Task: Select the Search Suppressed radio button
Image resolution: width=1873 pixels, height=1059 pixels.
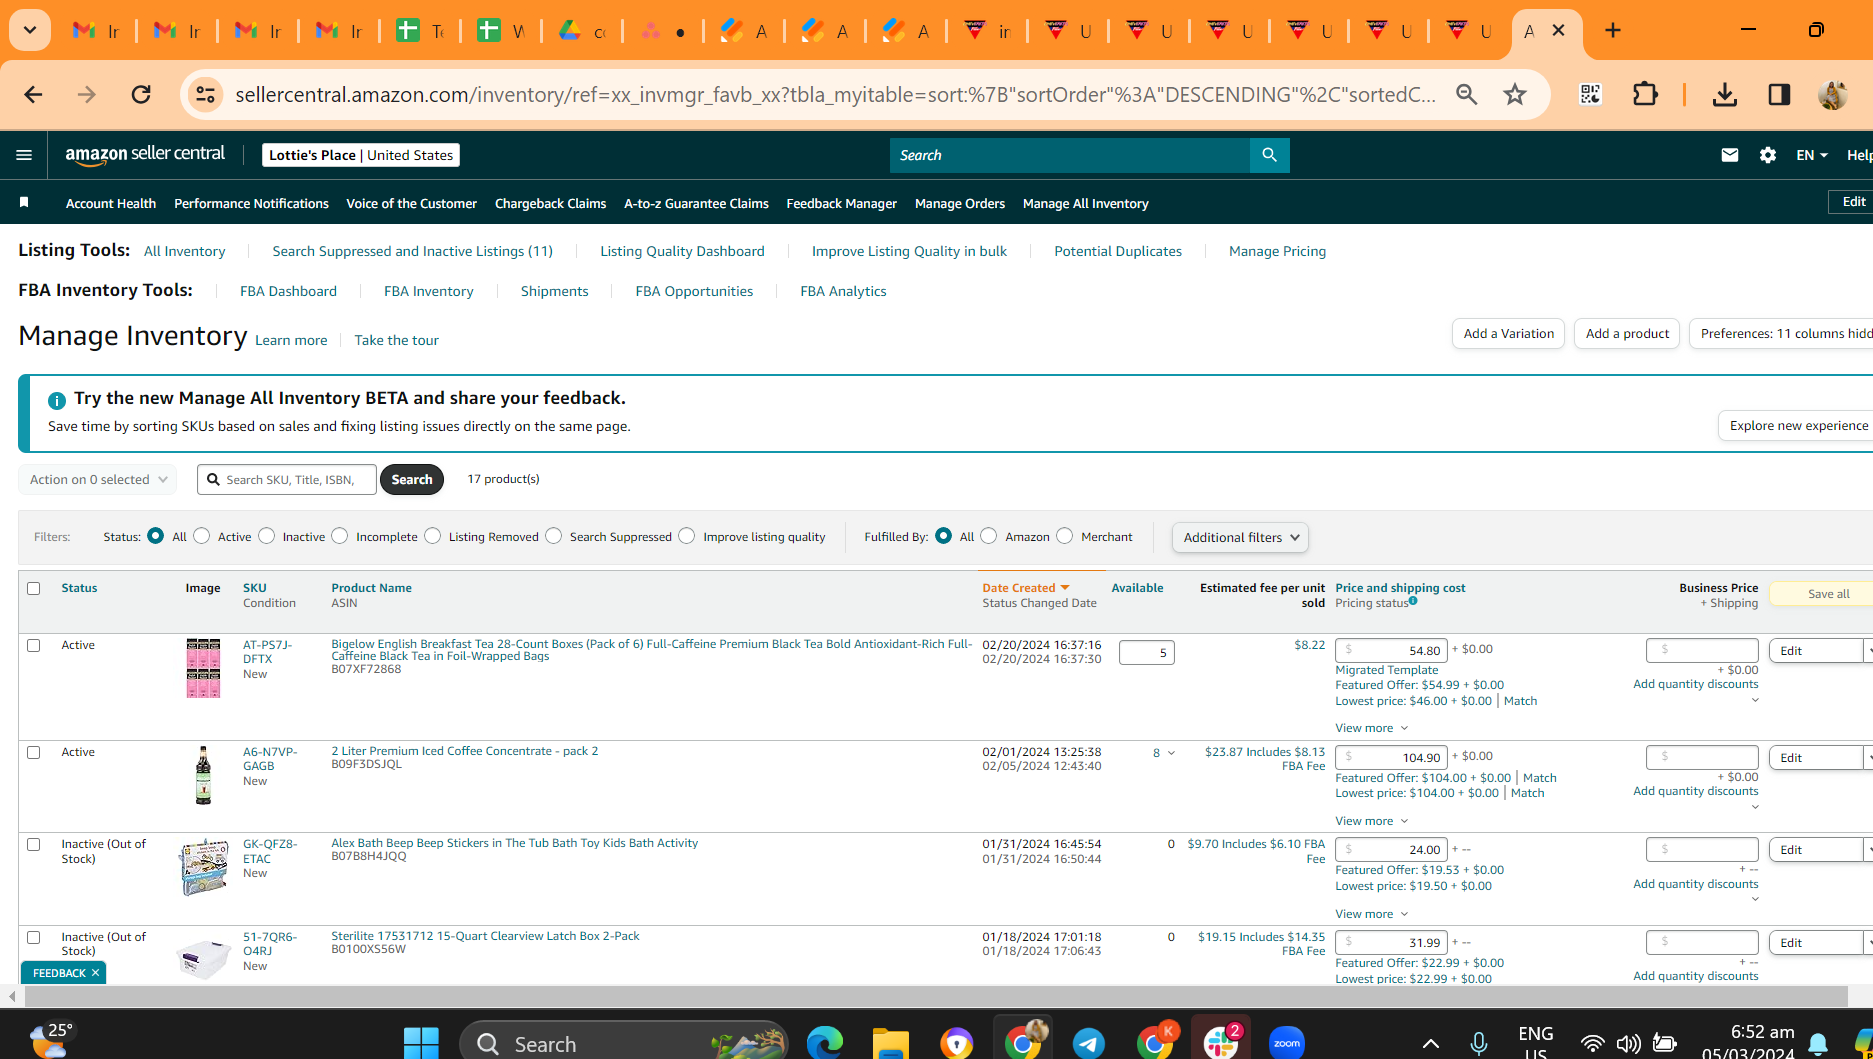Action: click(x=554, y=536)
